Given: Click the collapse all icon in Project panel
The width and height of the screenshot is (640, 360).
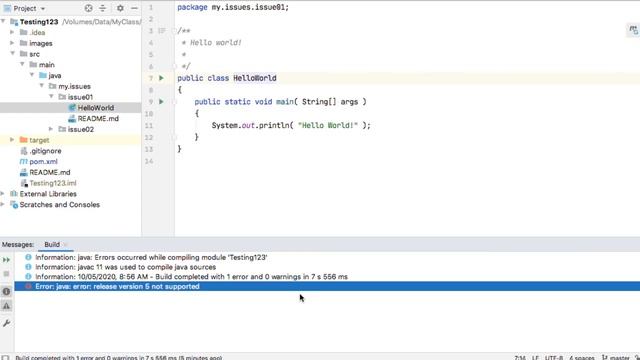Looking at the screenshot, I should point(102,8).
